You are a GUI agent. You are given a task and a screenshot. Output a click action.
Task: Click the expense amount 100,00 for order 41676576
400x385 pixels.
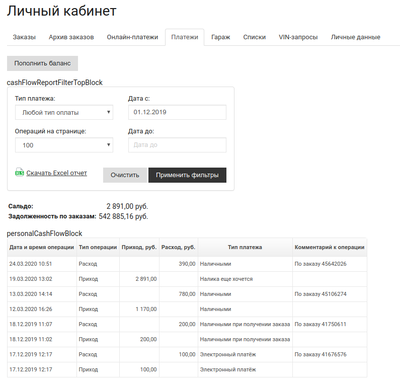point(187,354)
